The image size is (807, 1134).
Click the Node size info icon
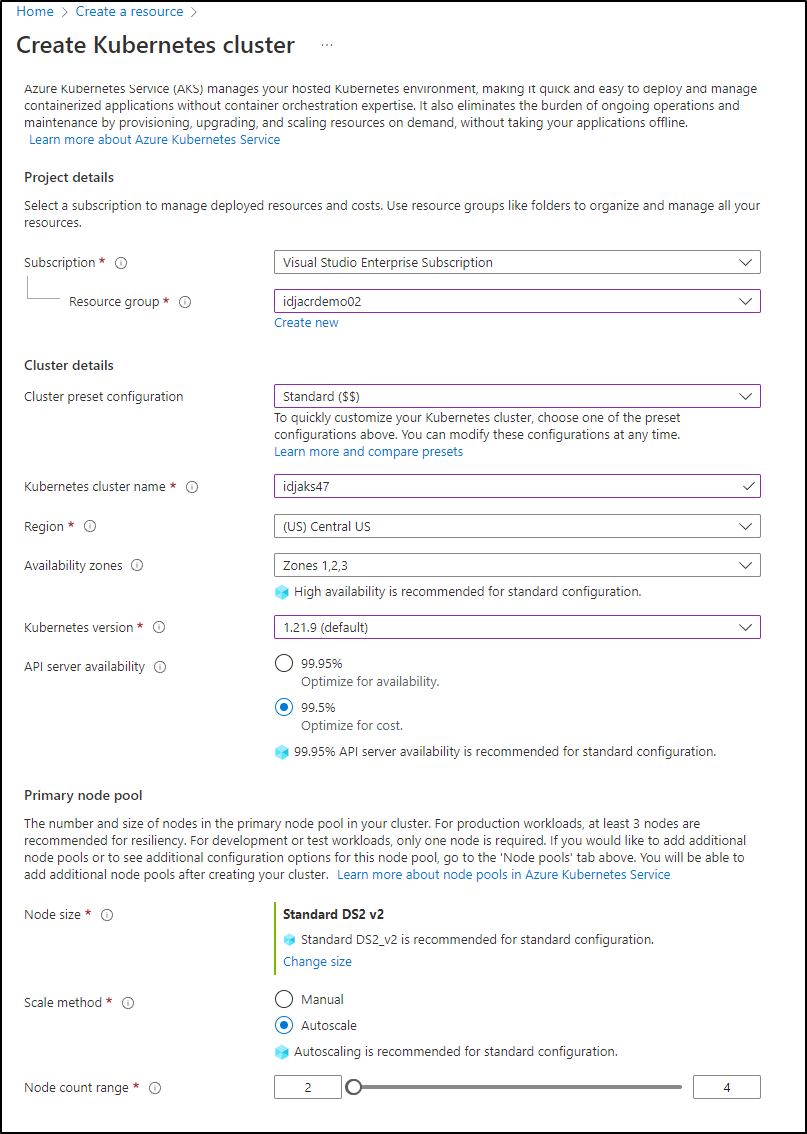tap(107, 915)
